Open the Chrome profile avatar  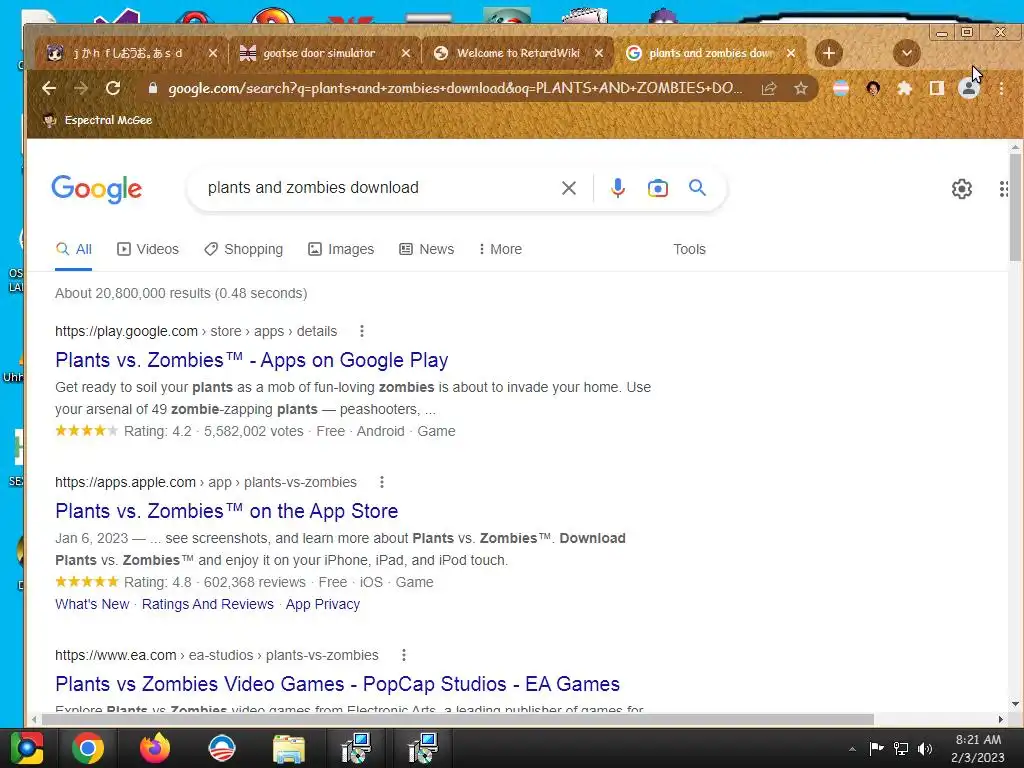click(968, 88)
